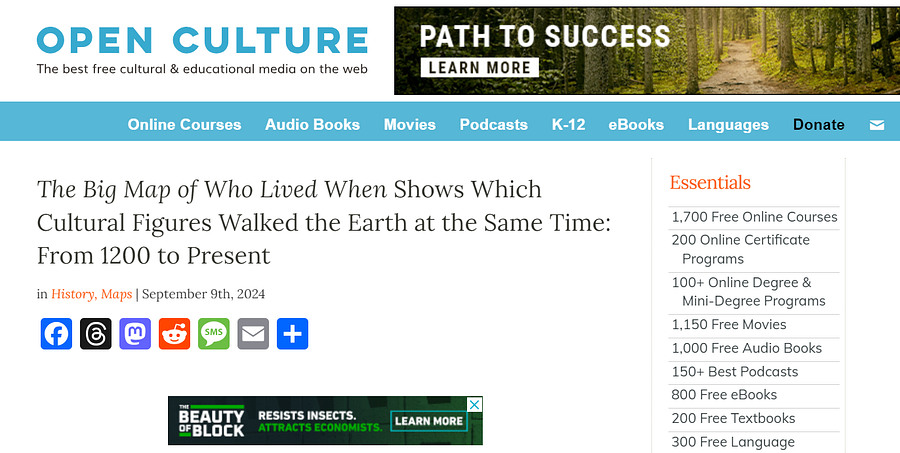Viewport: 900px width, 453px height.
Task: Click the newsletter envelope icon in navbar
Action: point(876,125)
